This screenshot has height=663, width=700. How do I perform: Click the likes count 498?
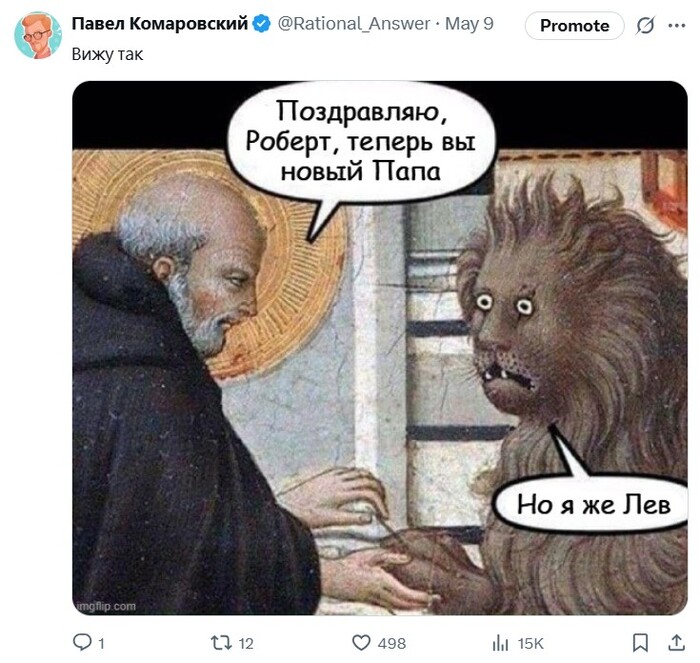[x=392, y=643]
